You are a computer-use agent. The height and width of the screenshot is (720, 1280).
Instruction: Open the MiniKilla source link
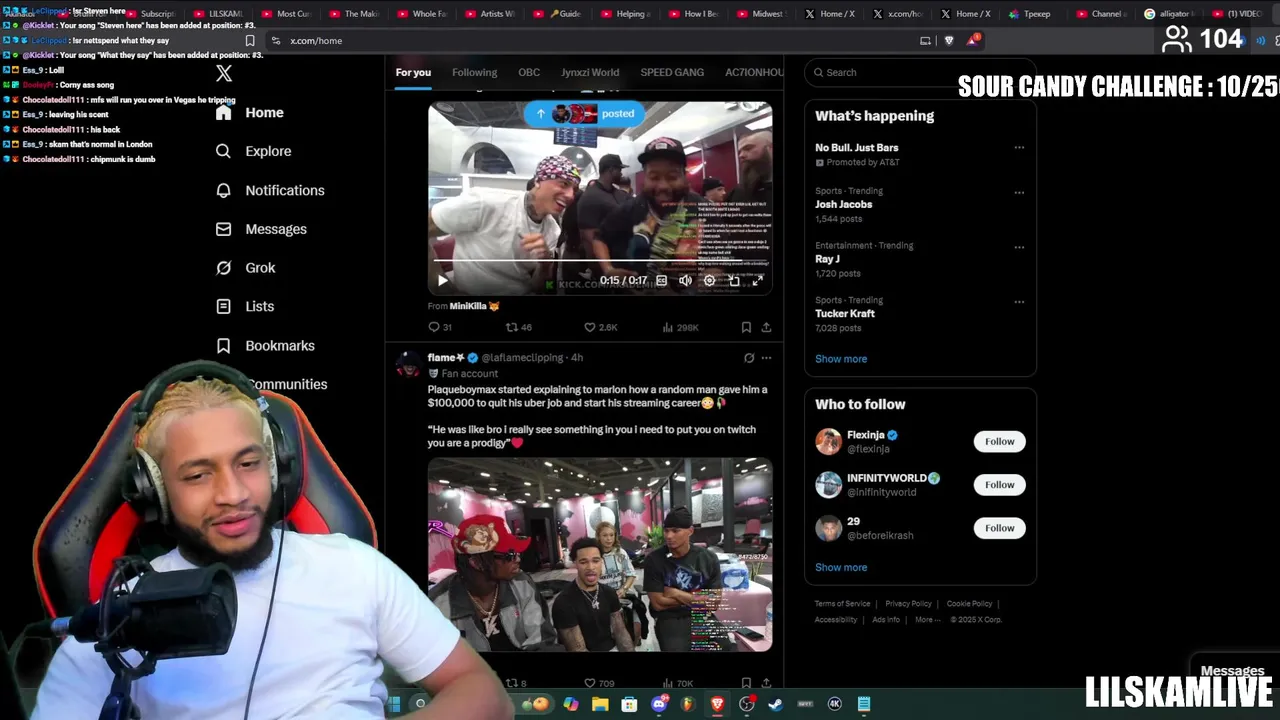(474, 306)
